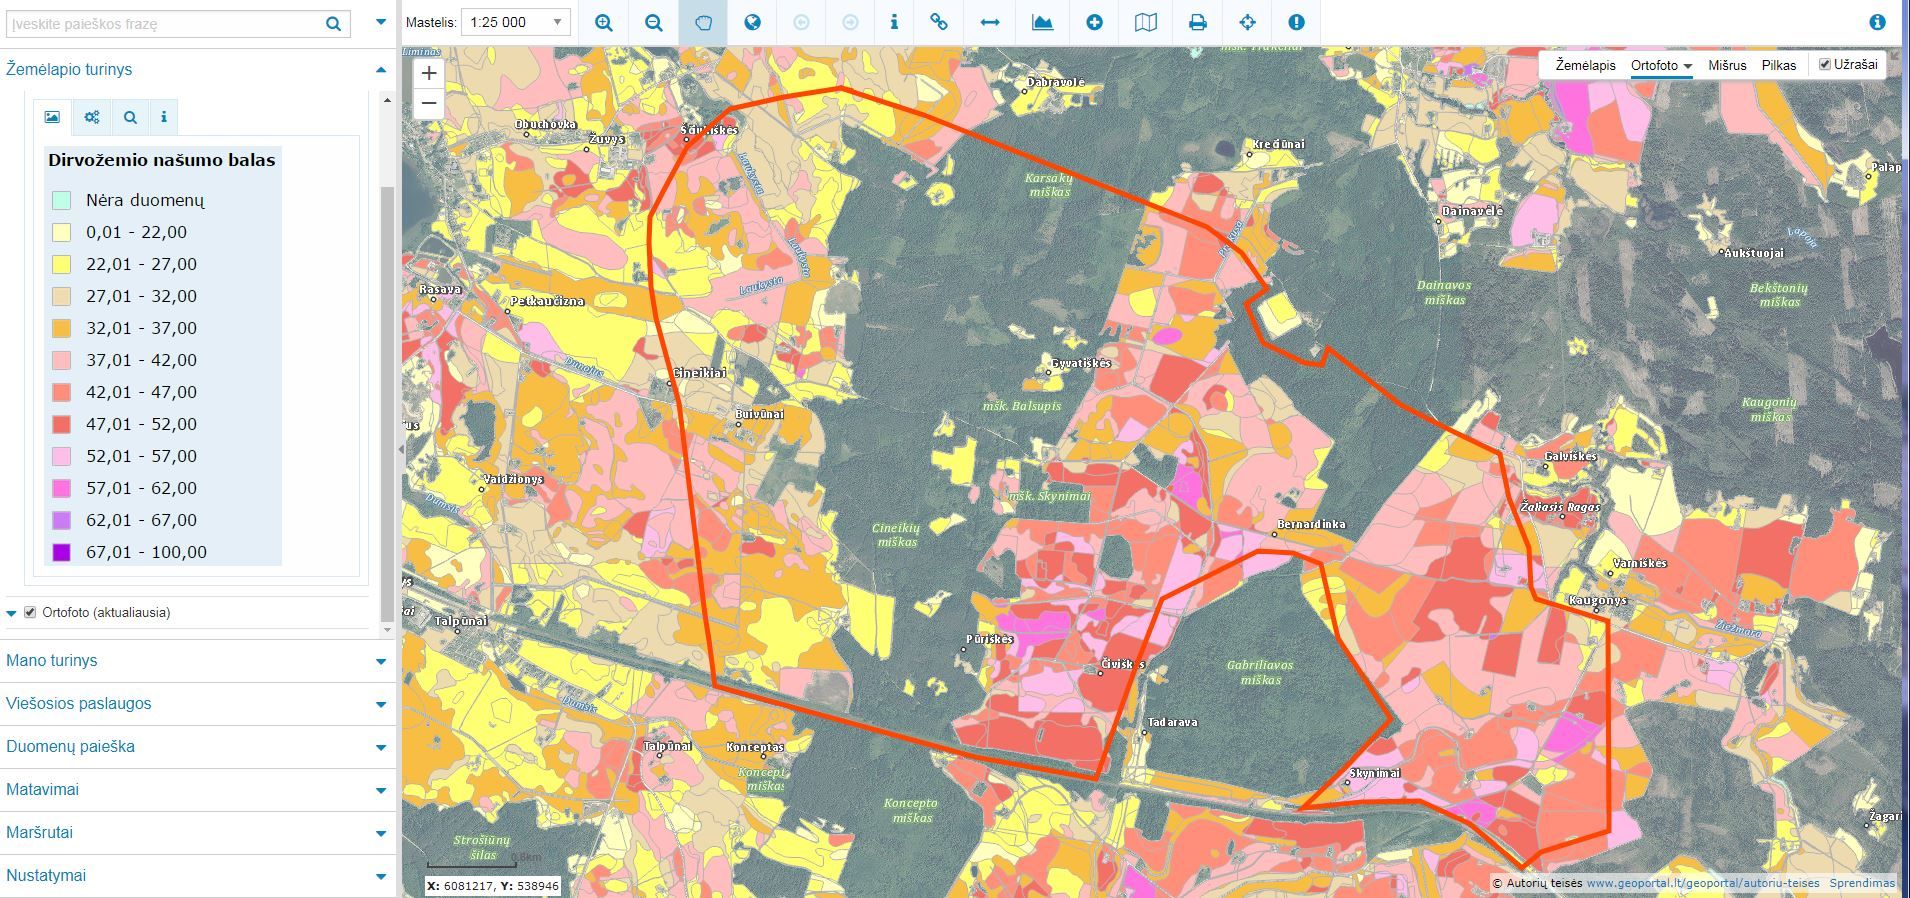Click the crosshair locate icon
The image size is (1910, 898).
1247,22
